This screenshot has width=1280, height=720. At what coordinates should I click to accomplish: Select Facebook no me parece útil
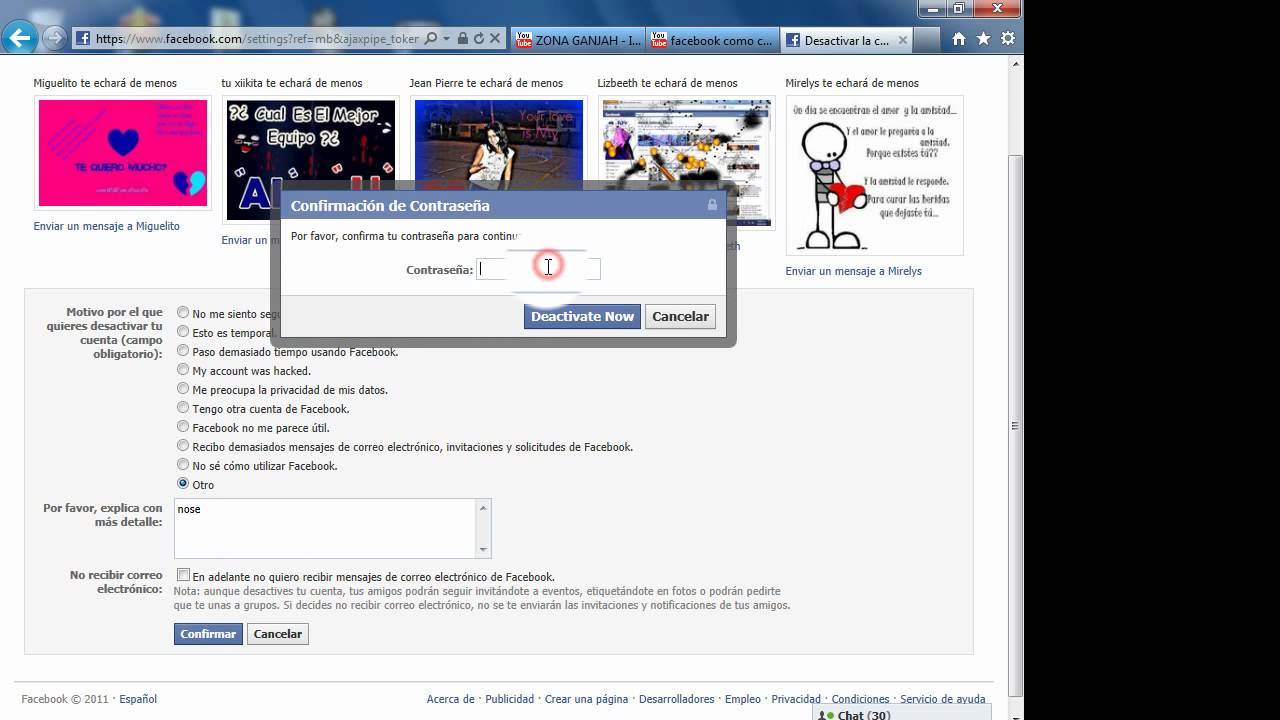pos(183,427)
